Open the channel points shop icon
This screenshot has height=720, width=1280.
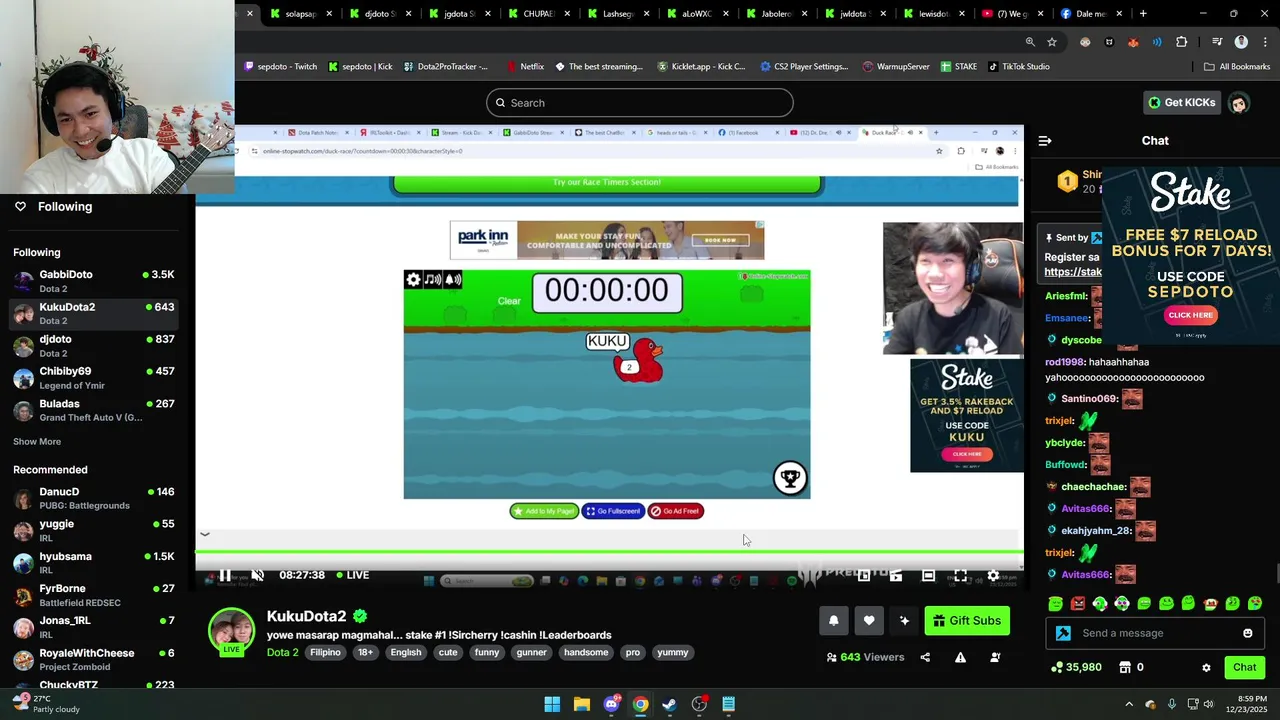click(1125, 667)
